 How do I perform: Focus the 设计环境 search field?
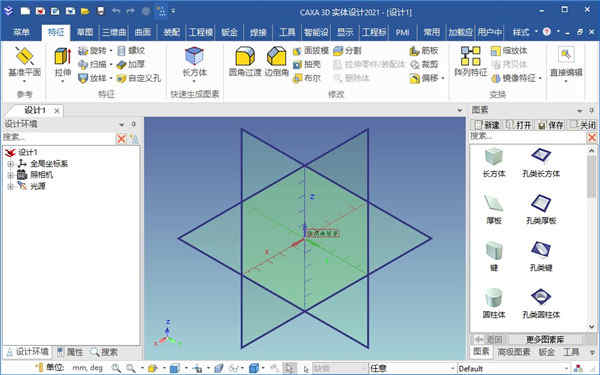tap(58, 137)
